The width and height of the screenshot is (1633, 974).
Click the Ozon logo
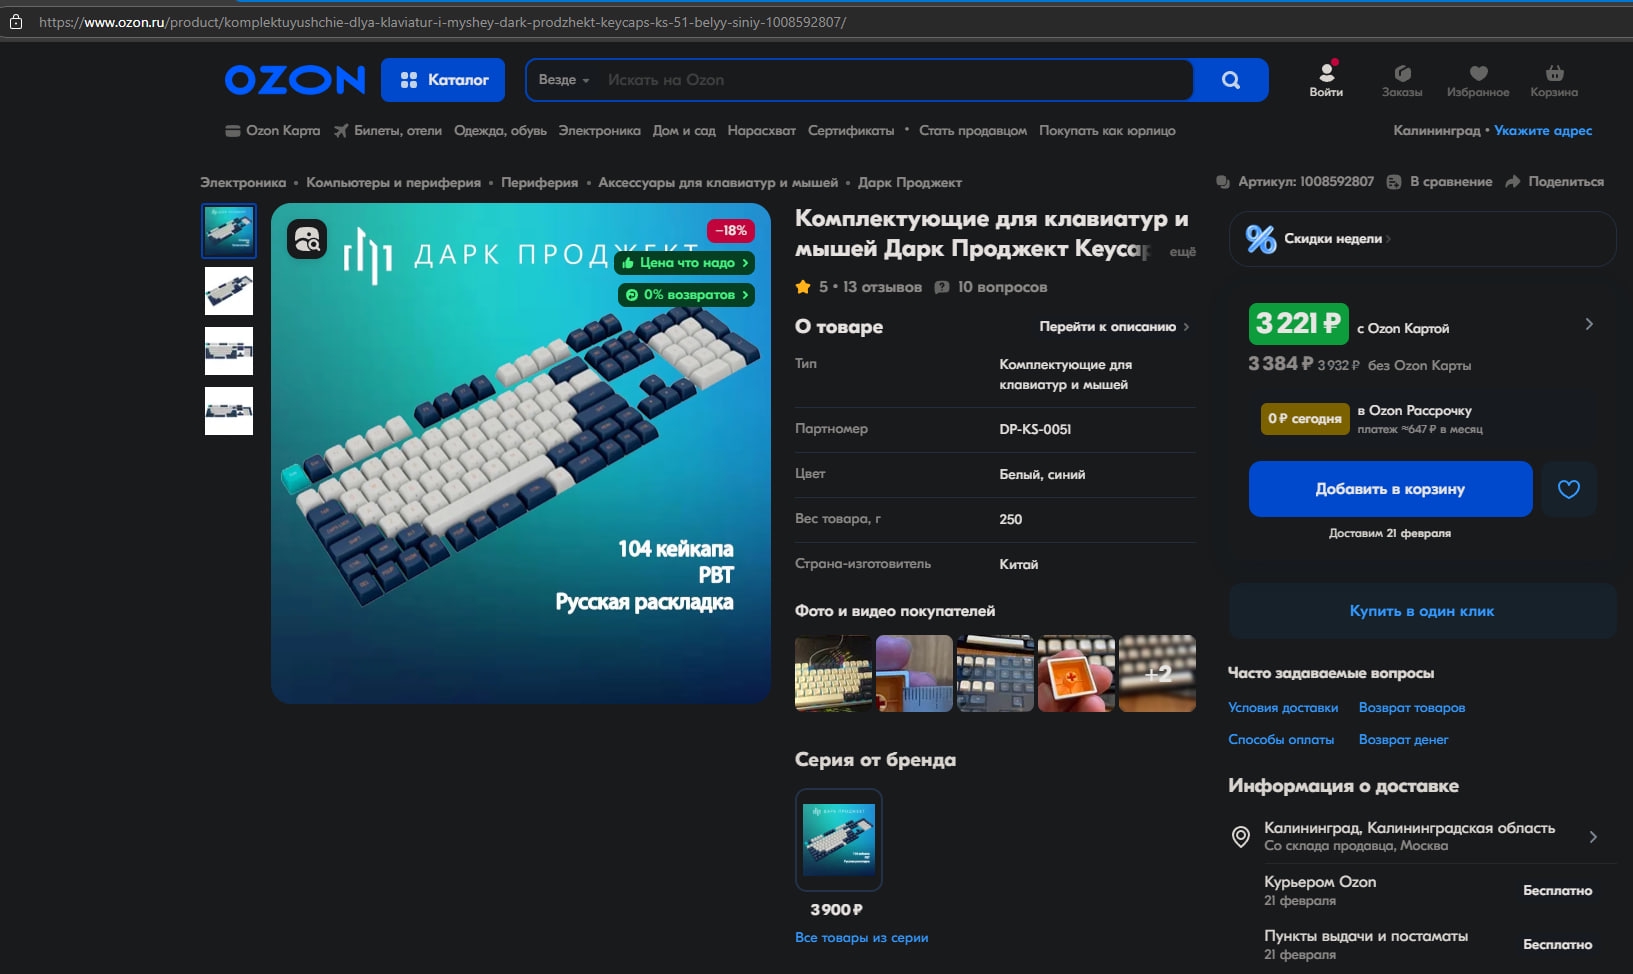pos(295,80)
